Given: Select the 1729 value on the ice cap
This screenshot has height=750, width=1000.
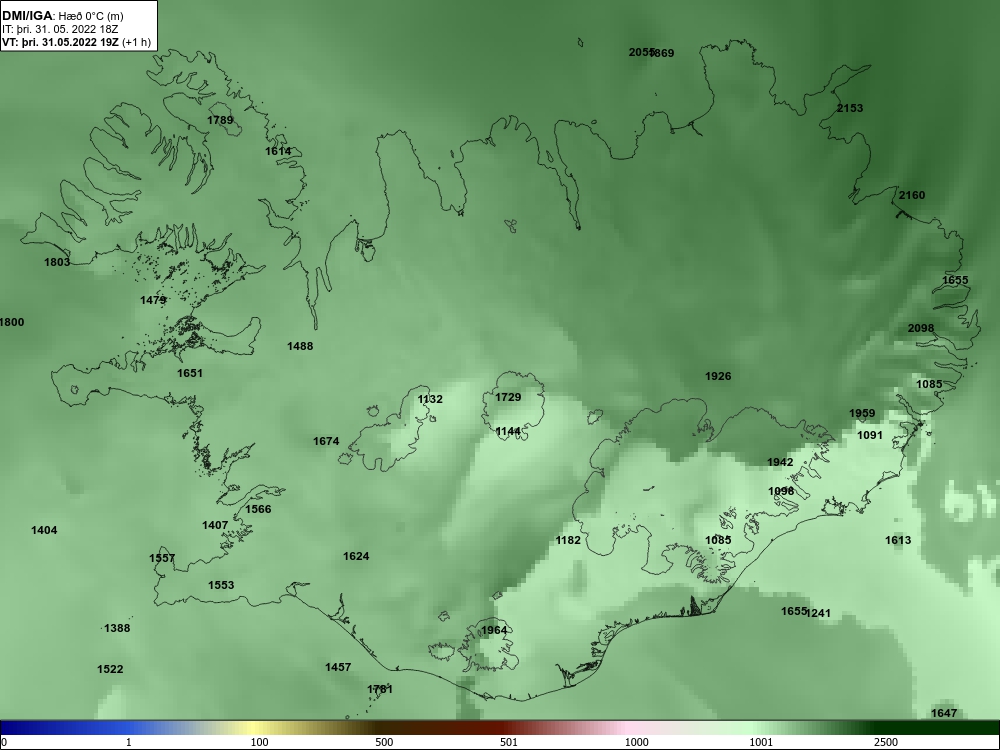Looking at the screenshot, I should pyautogui.click(x=508, y=397).
